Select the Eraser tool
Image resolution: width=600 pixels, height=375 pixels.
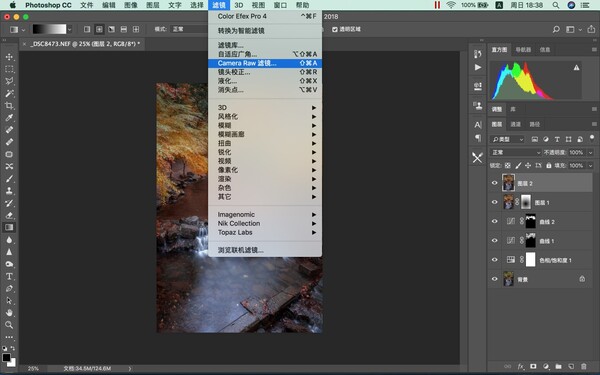(9, 215)
